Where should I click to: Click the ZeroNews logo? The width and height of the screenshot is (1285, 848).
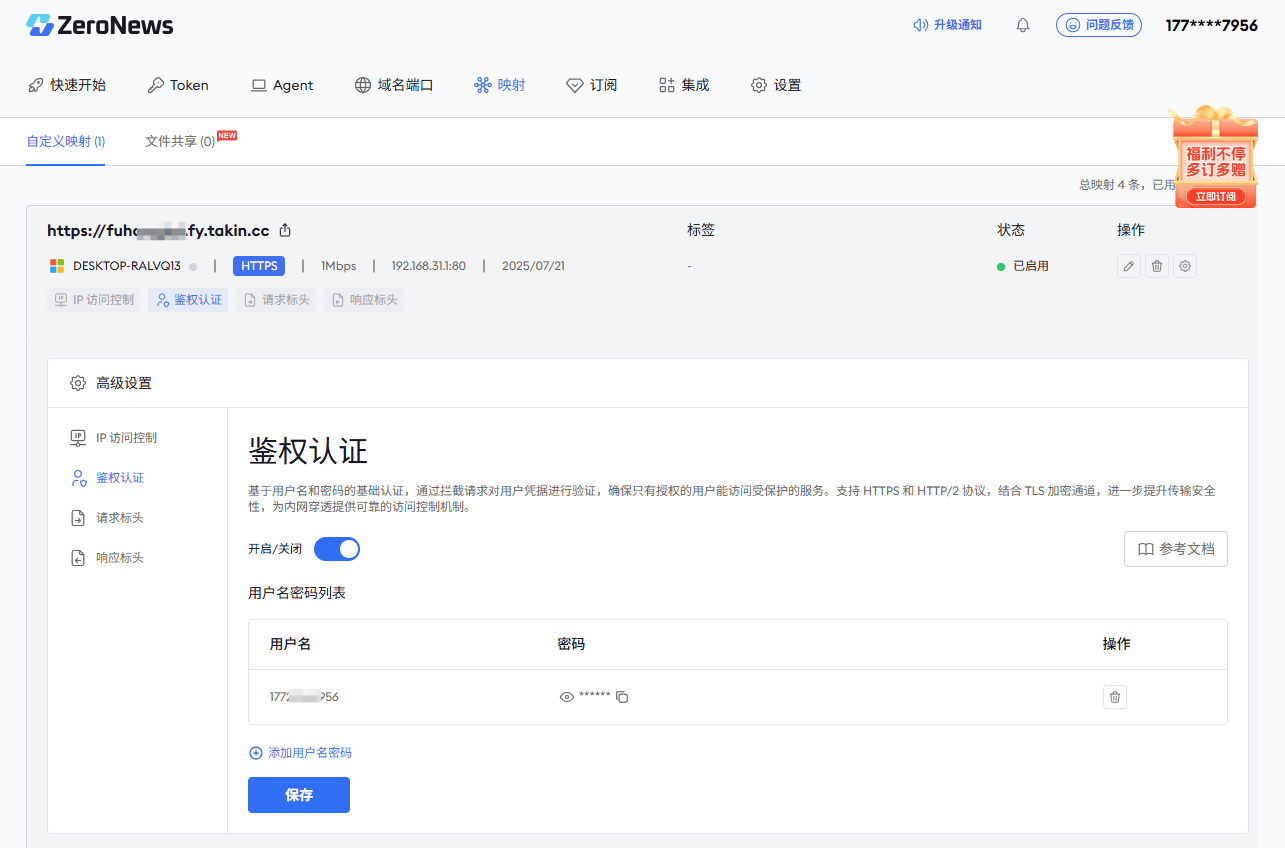pos(98,25)
